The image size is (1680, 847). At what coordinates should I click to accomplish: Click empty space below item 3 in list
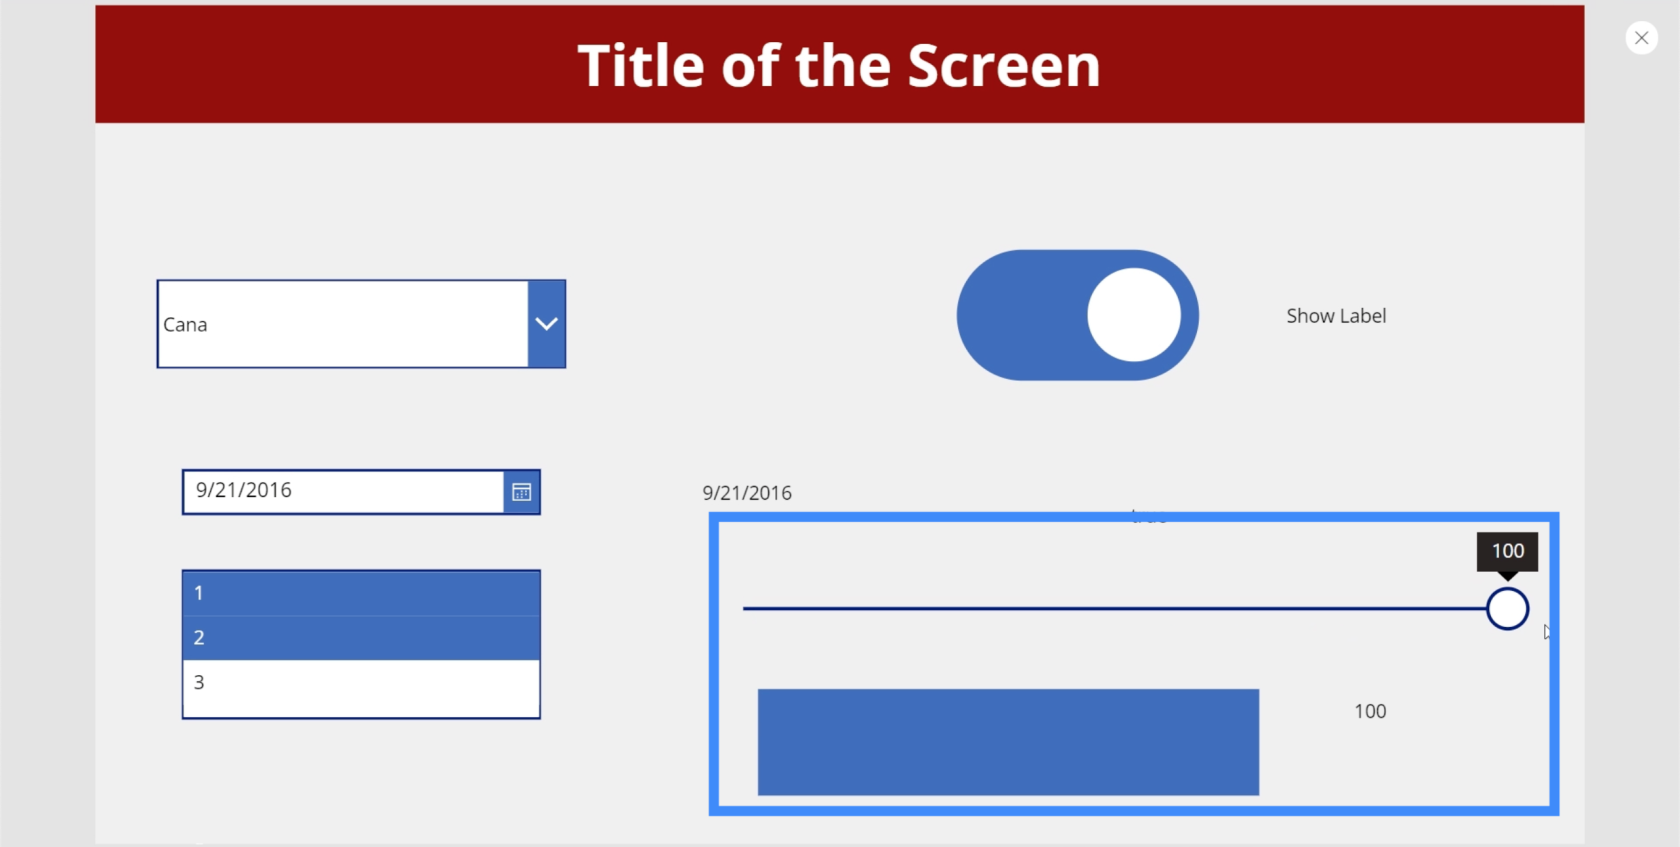[x=361, y=710]
